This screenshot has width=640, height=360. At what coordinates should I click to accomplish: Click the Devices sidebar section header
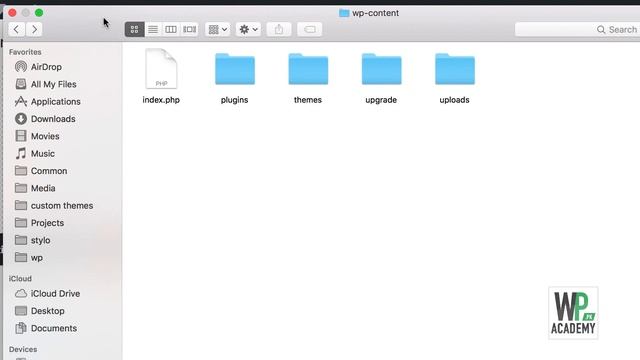click(23, 349)
